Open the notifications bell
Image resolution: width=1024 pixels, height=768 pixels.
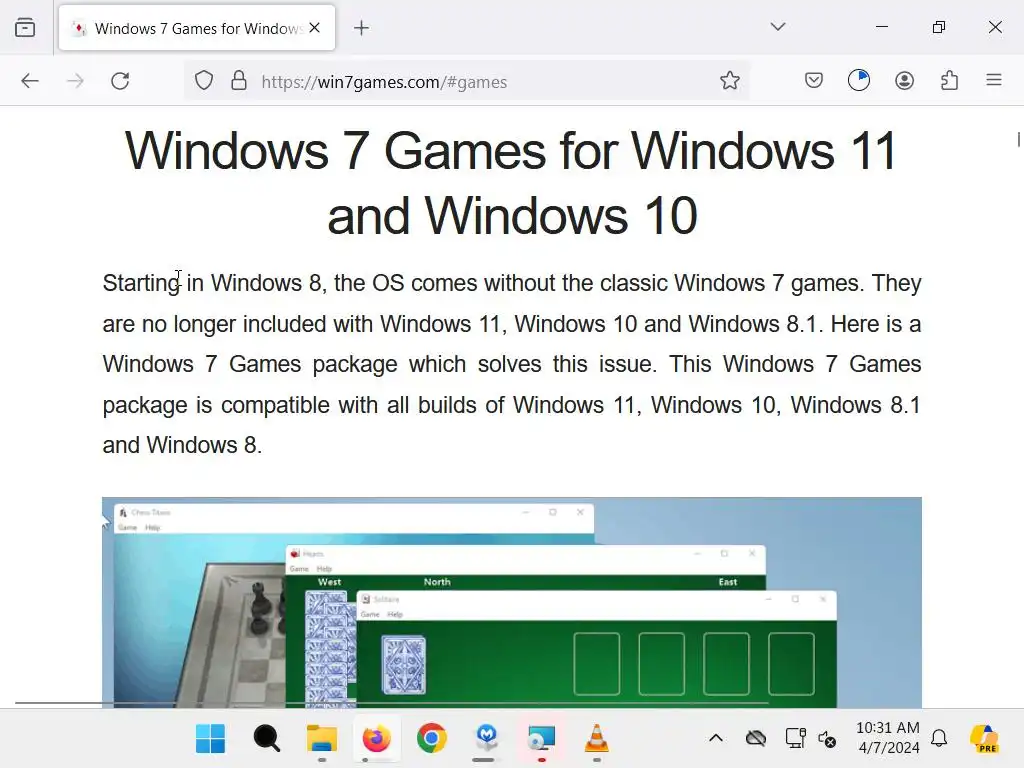pos(939,739)
